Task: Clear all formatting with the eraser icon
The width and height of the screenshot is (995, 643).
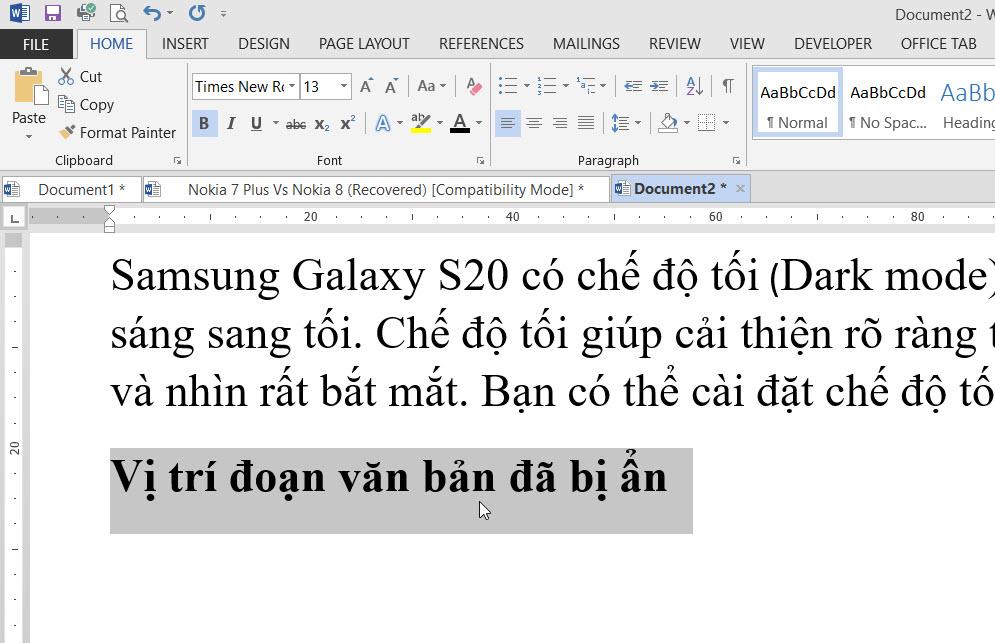Action: (x=473, y=87)
